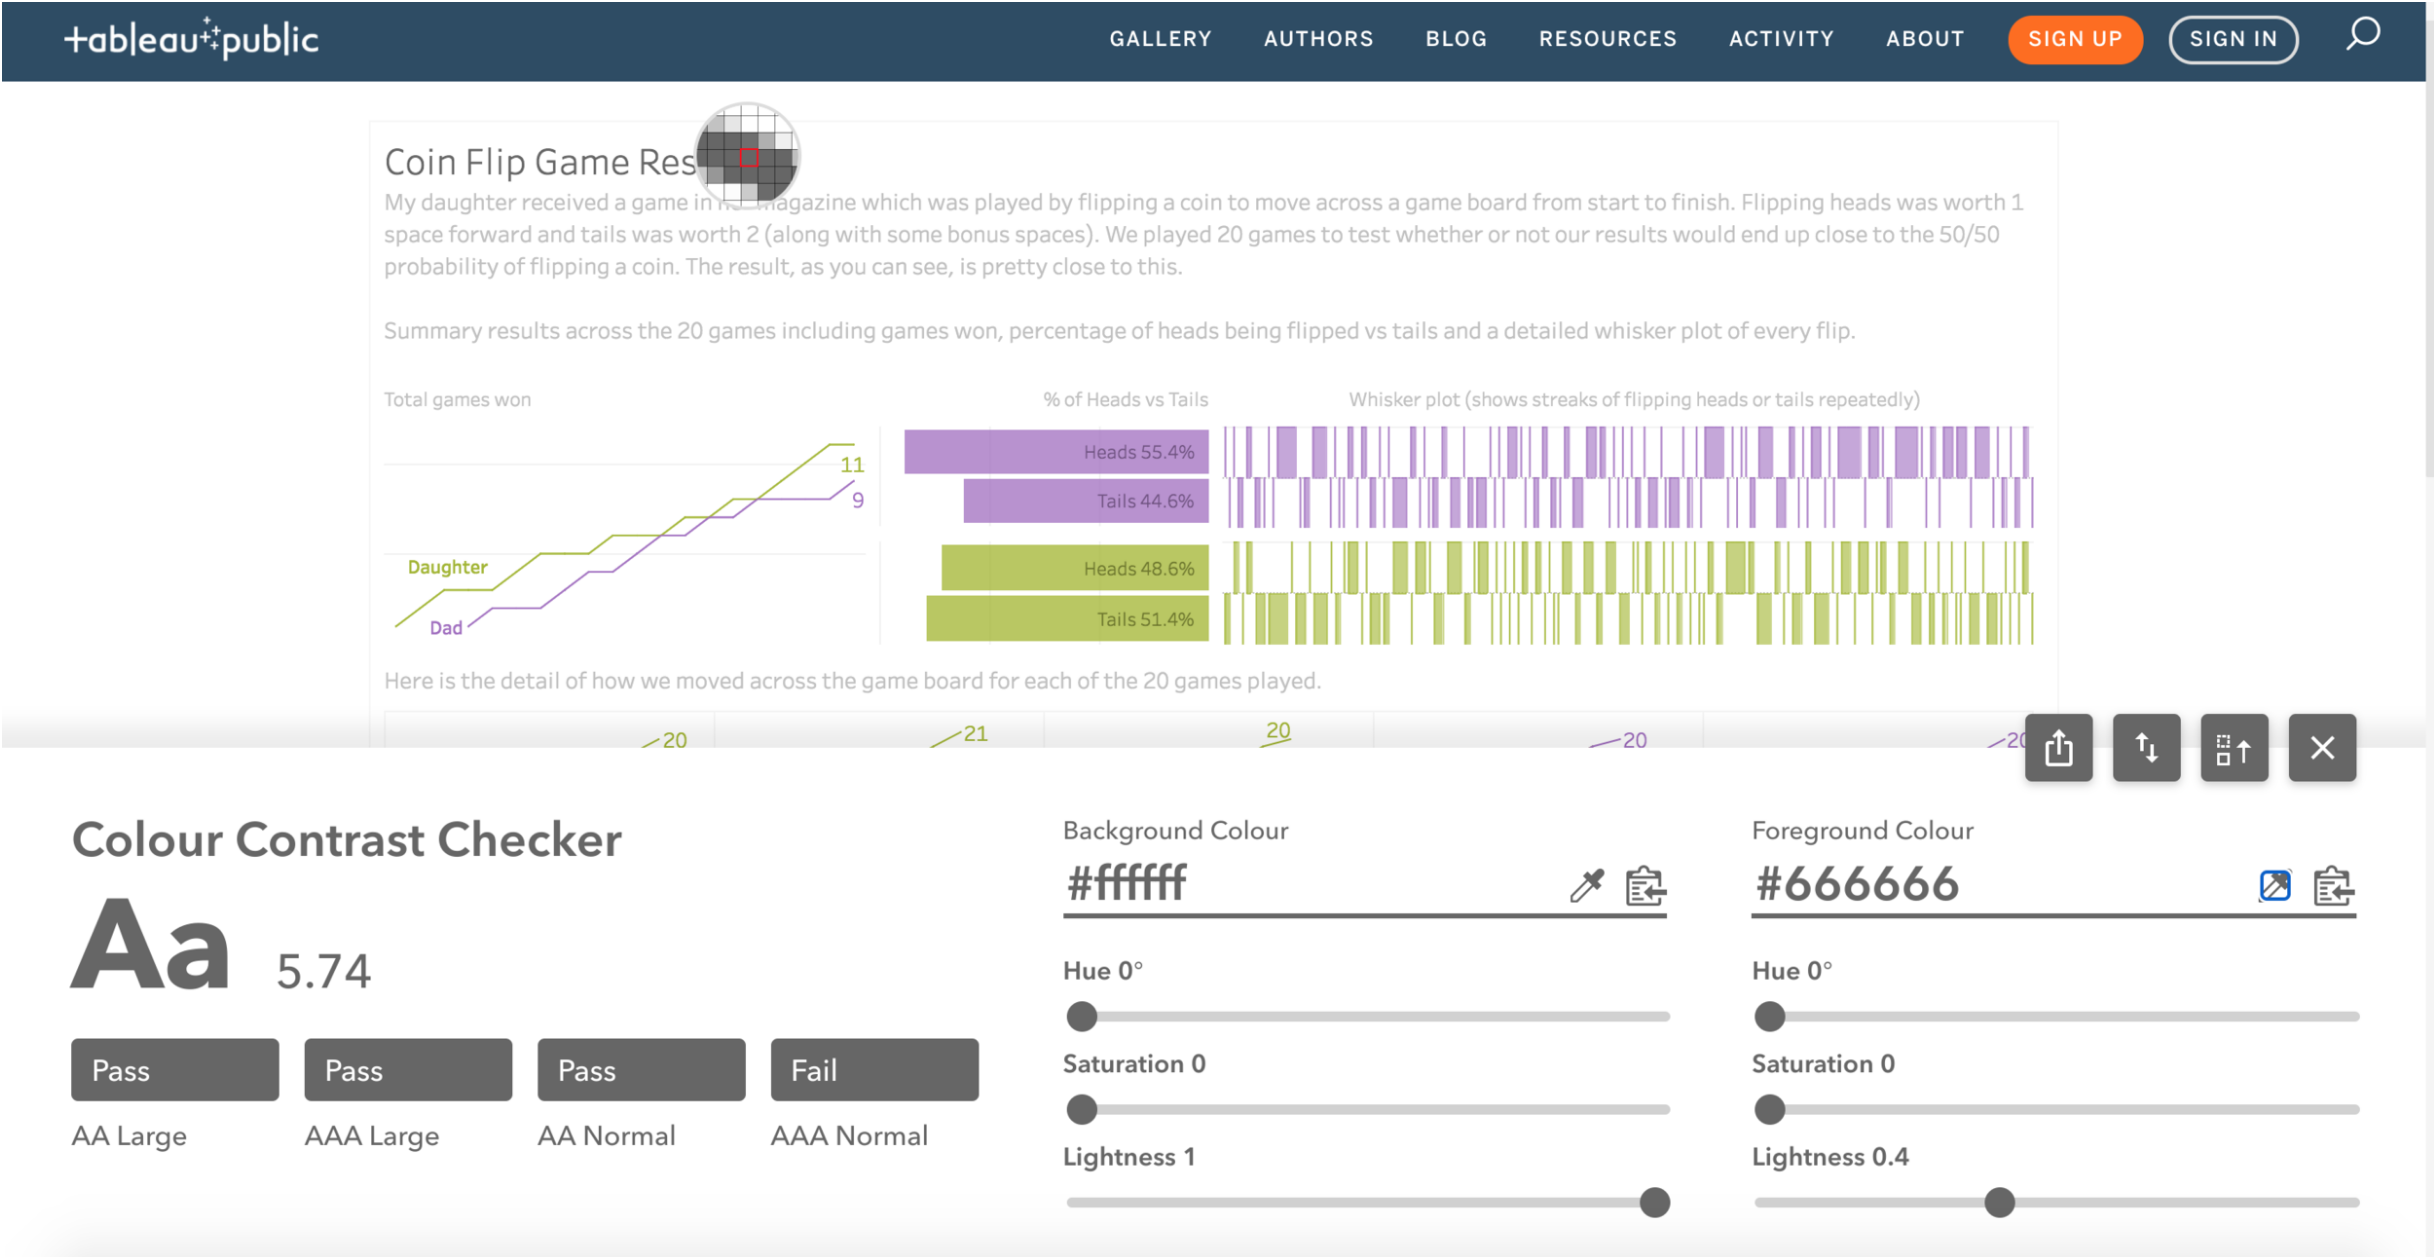Go to the Blog page
The height and width of the screenshot is (1257, 2434).
coord(1456,39)
